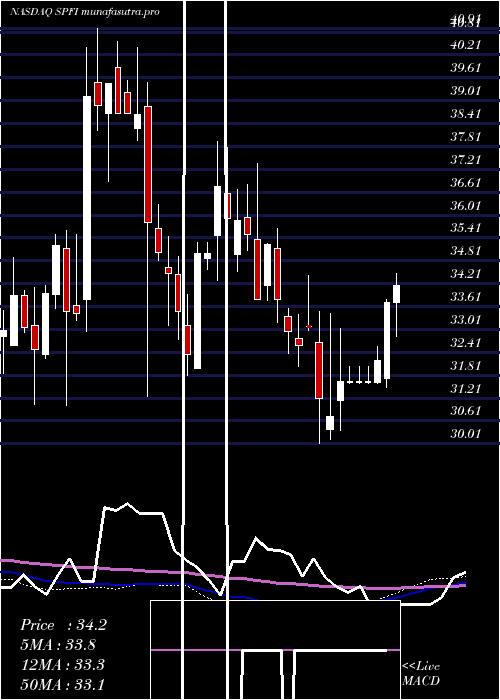The width and height of the screenshot is (500, 700).
Task: Click the 37.21 price axis label
Action: coord(465,159)
